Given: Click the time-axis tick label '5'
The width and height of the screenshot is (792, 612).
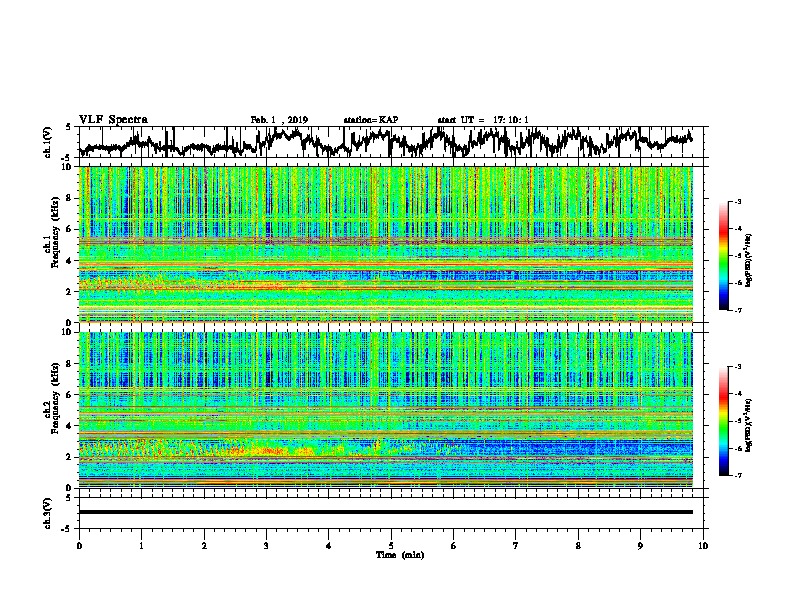Looking at the screenshot, I should [x=391, y=546].
